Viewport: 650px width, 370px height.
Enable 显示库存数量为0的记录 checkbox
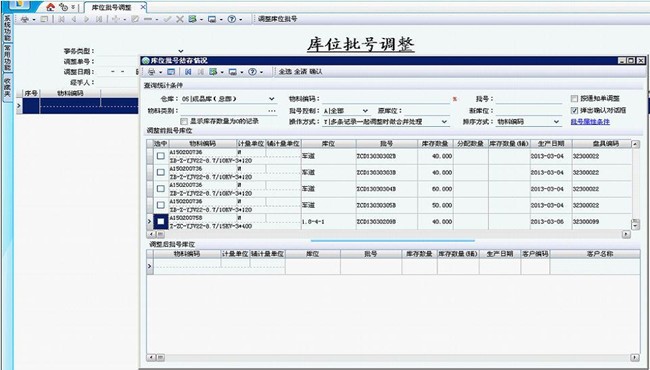(184, 121)
